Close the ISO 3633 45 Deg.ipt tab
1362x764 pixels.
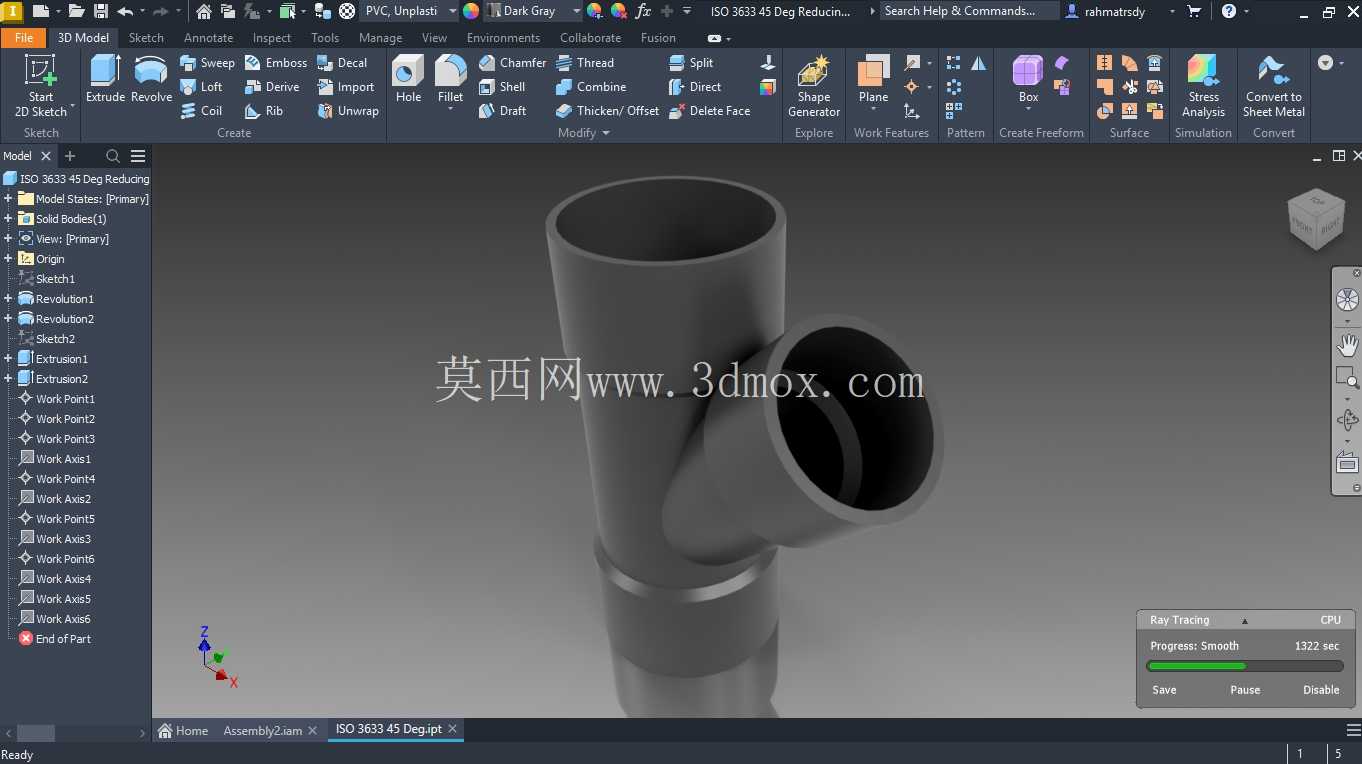click(452, 729)
